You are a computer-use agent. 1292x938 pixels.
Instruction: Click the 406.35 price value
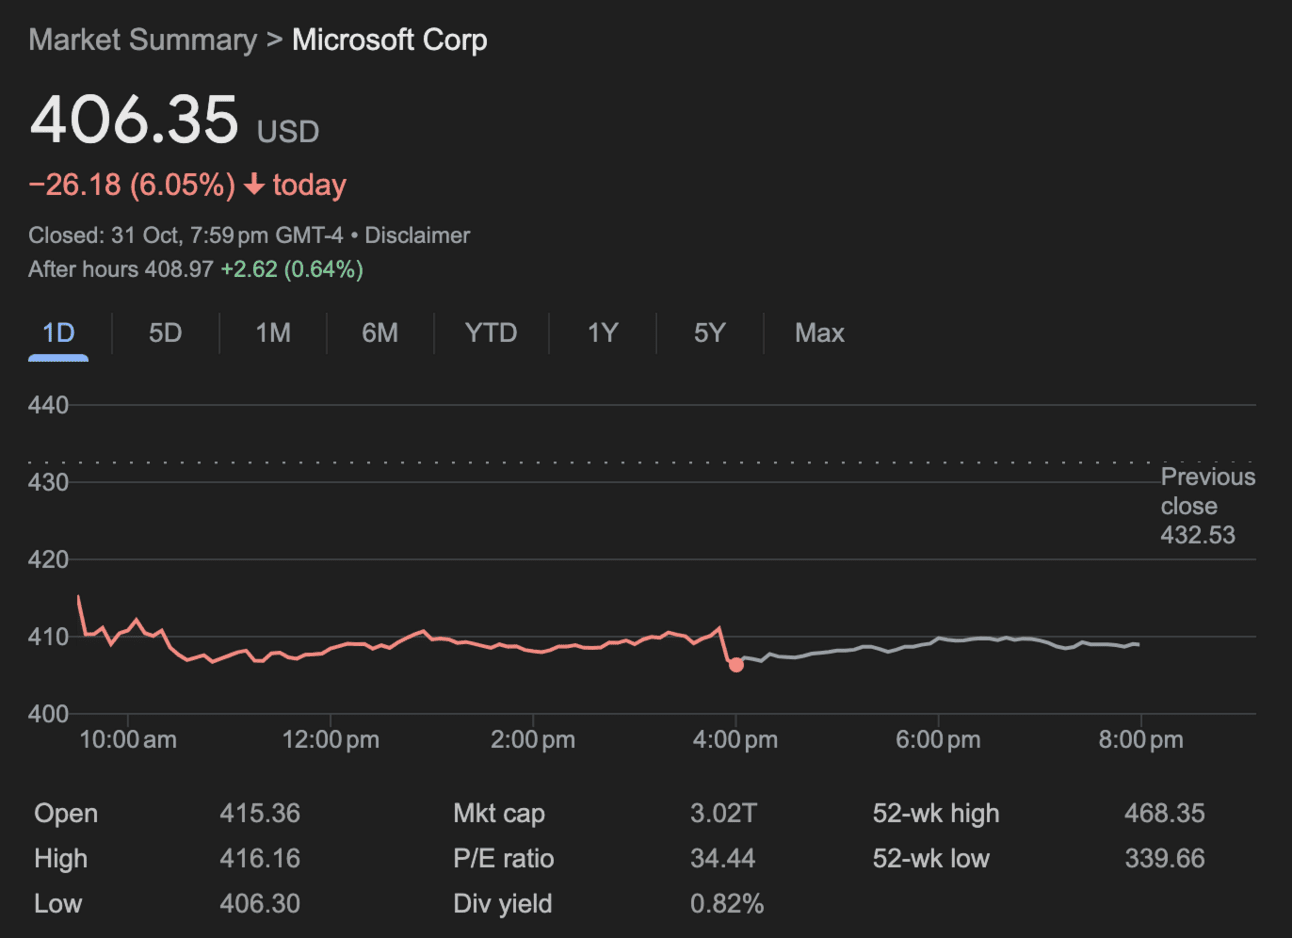click(134, 120)
